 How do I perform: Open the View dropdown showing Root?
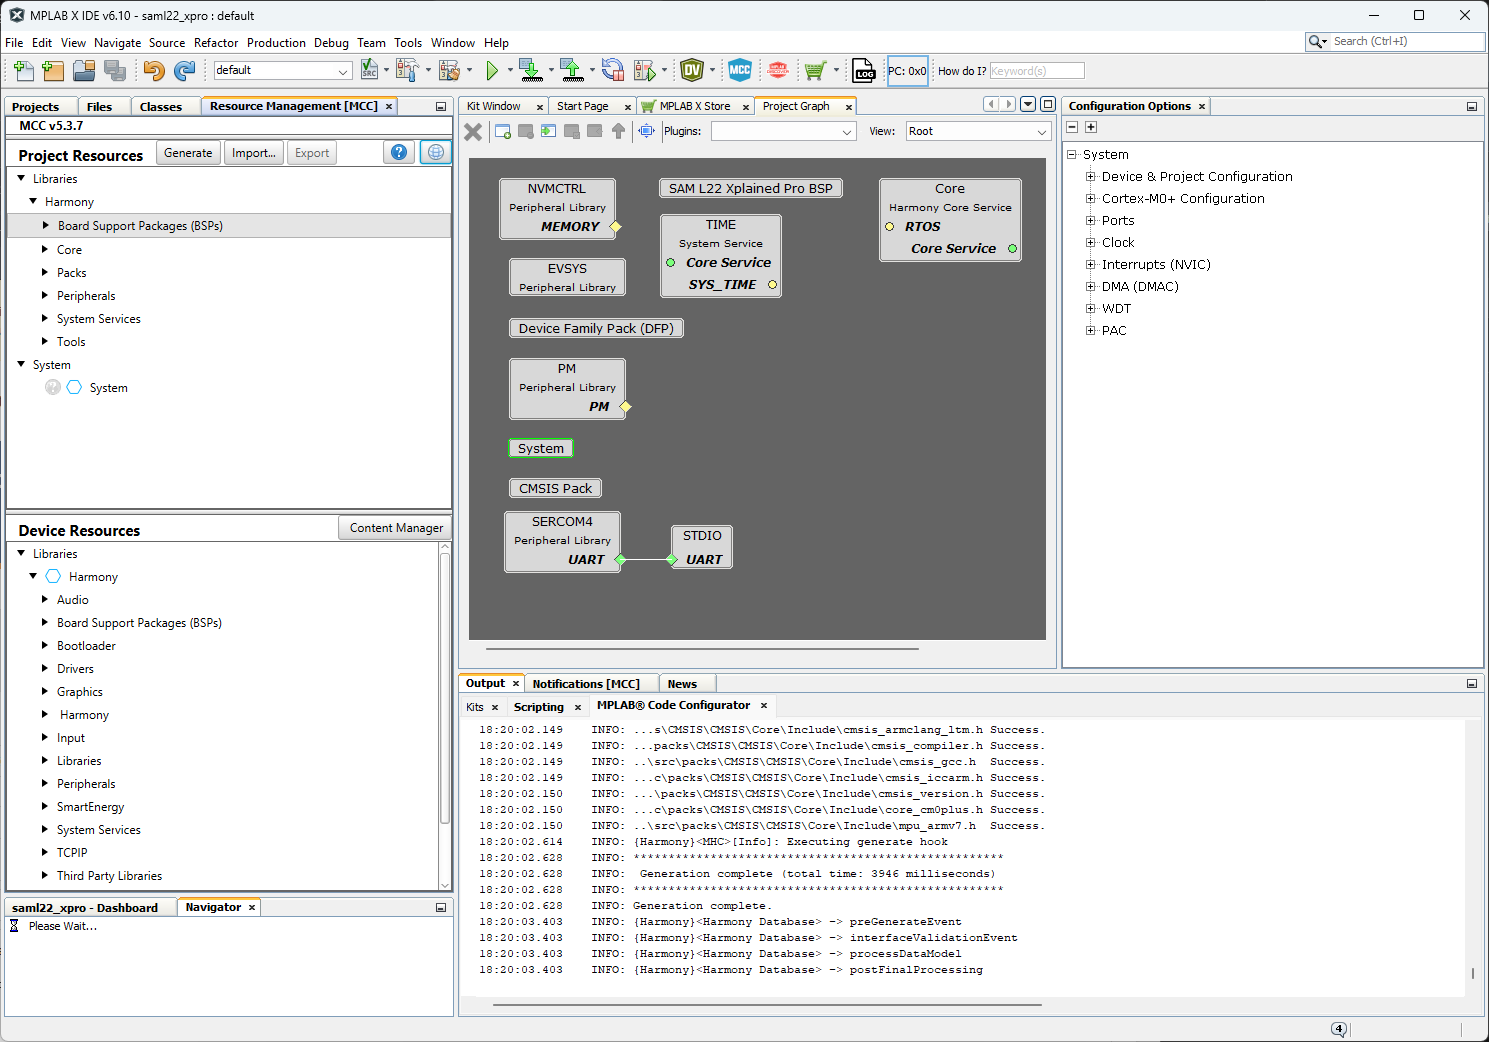977,131
